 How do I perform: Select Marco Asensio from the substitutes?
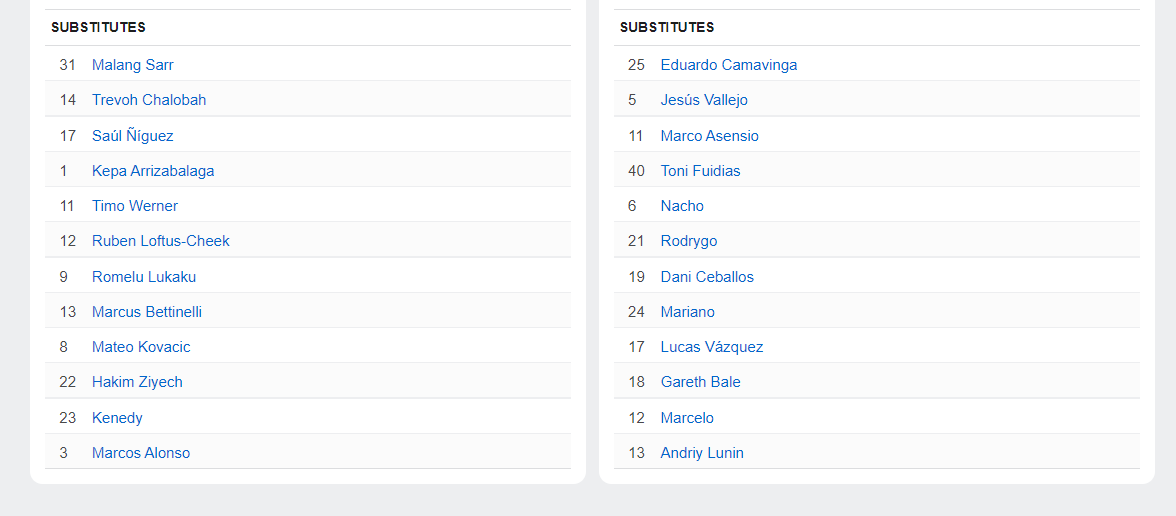point(710,136)
